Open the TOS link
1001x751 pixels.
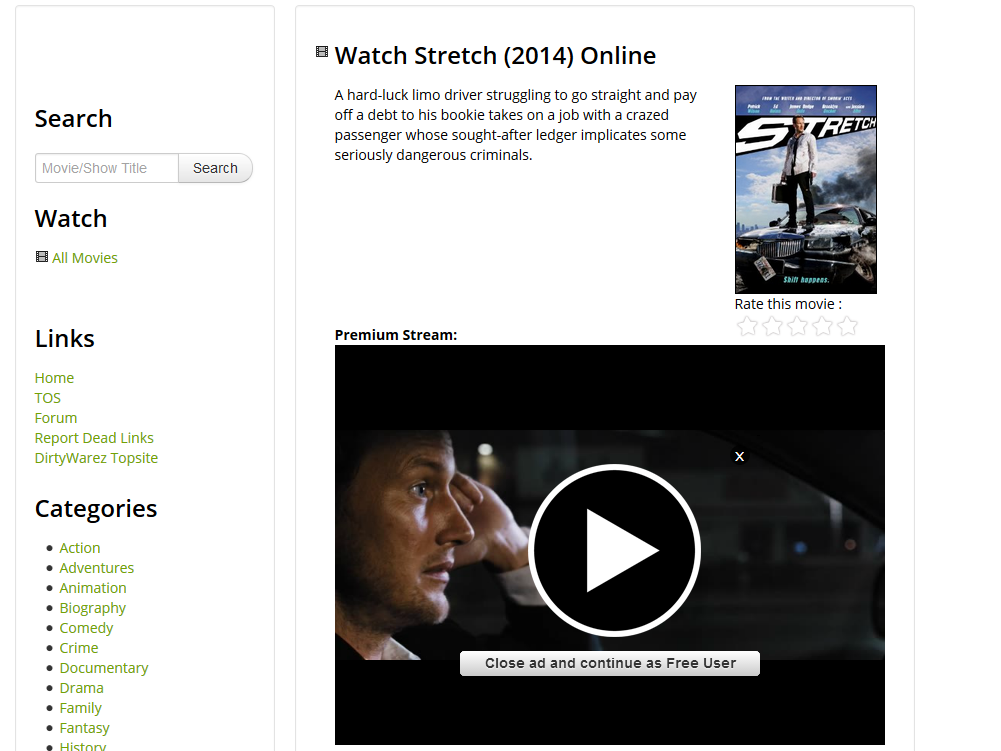47,398
